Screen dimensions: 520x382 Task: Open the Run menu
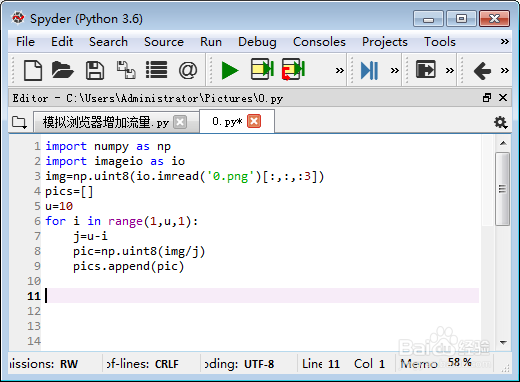click(x=211, y=42)
